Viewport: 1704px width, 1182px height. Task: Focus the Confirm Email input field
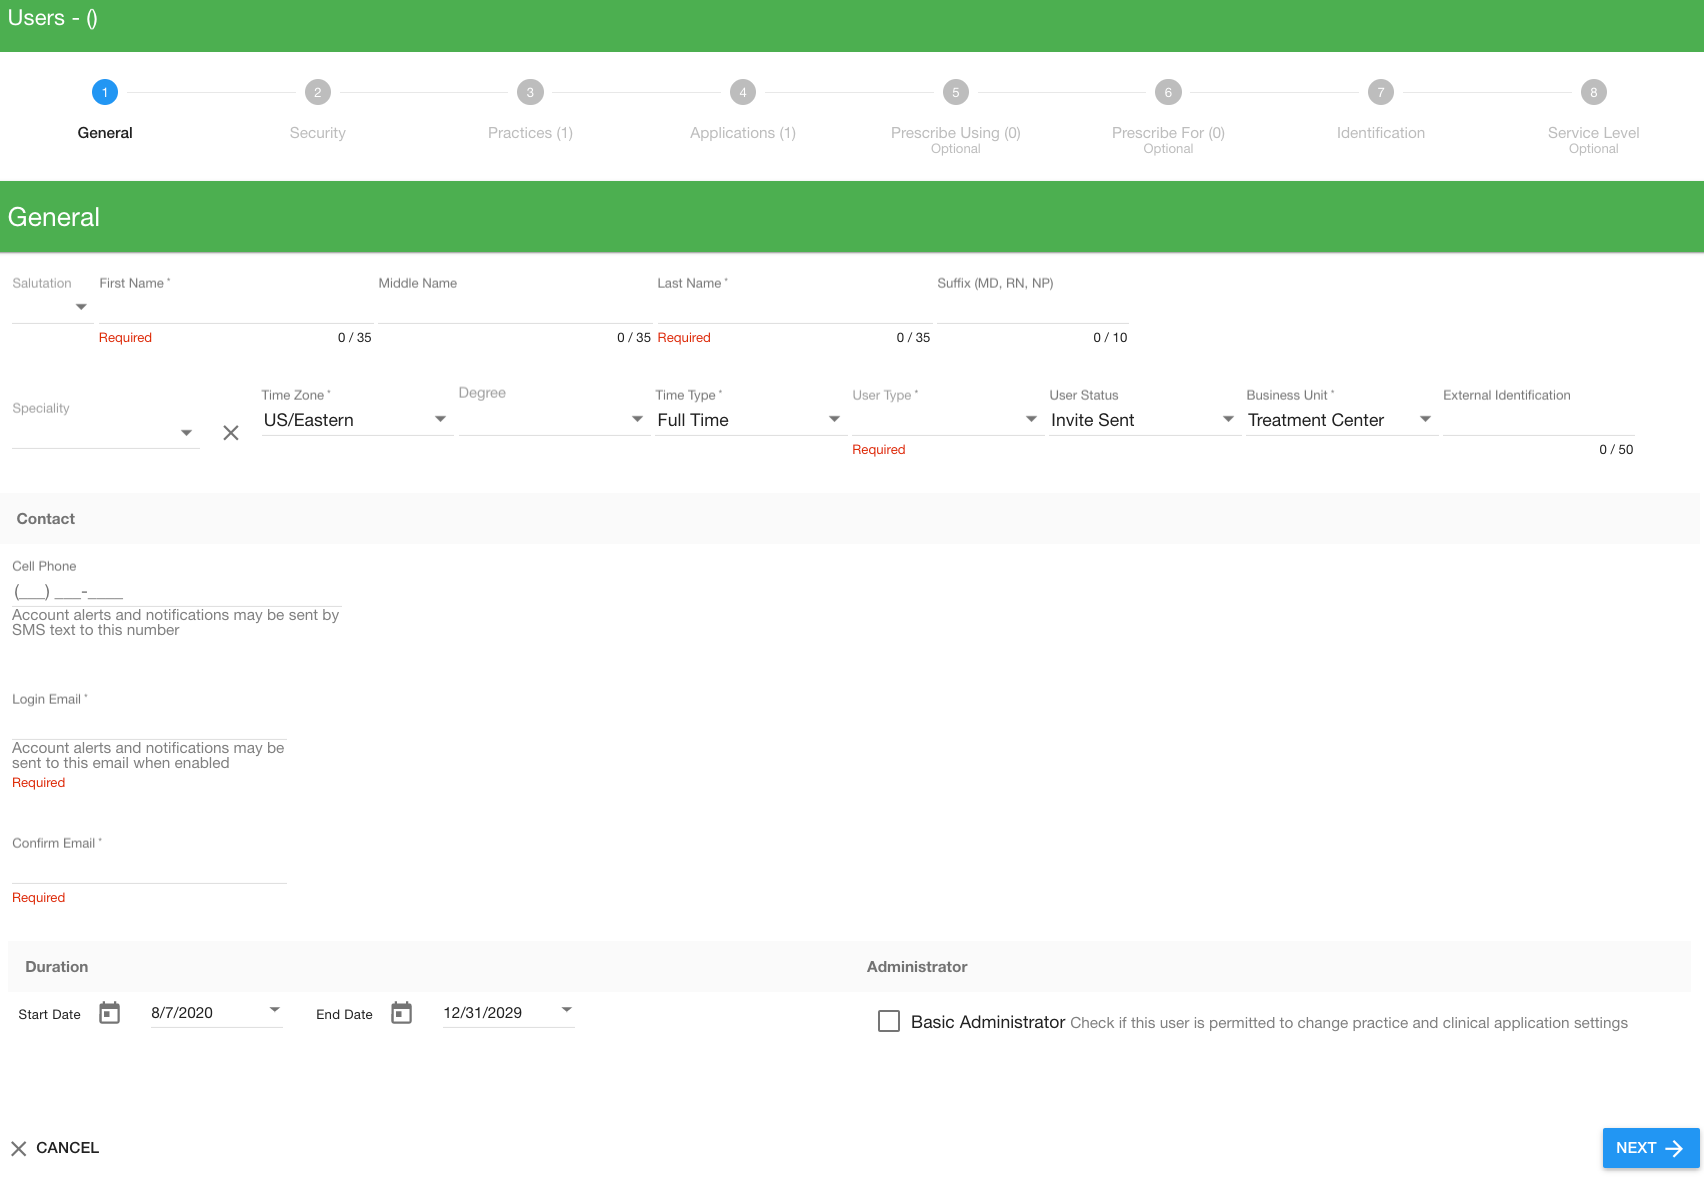[150, 869]
